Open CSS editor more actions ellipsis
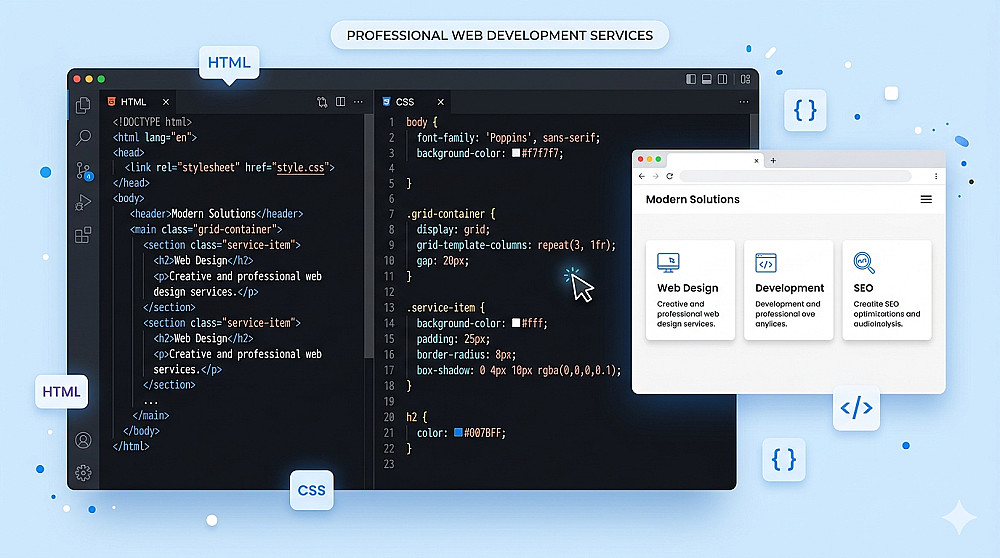The height and width of the screenshot is (558, 1000). (744, 102)
